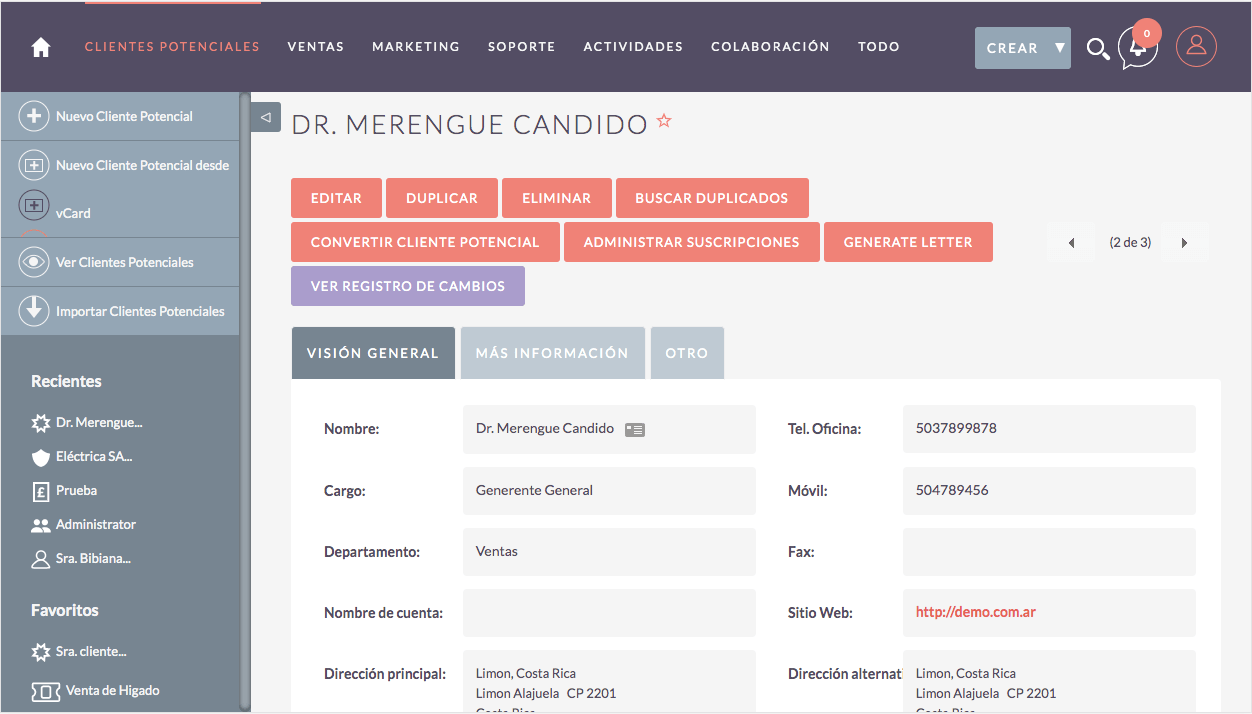Open the search magnifier icon
The image size is (1252, 714).
click(1097, 48)
